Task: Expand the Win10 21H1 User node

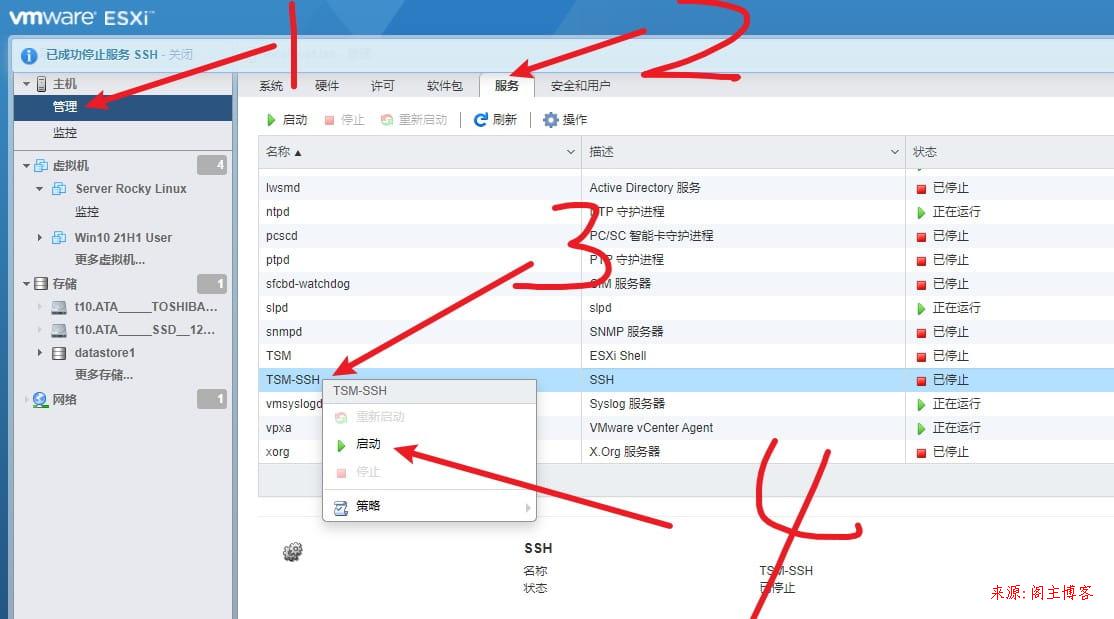Action: tap(40, 237)
